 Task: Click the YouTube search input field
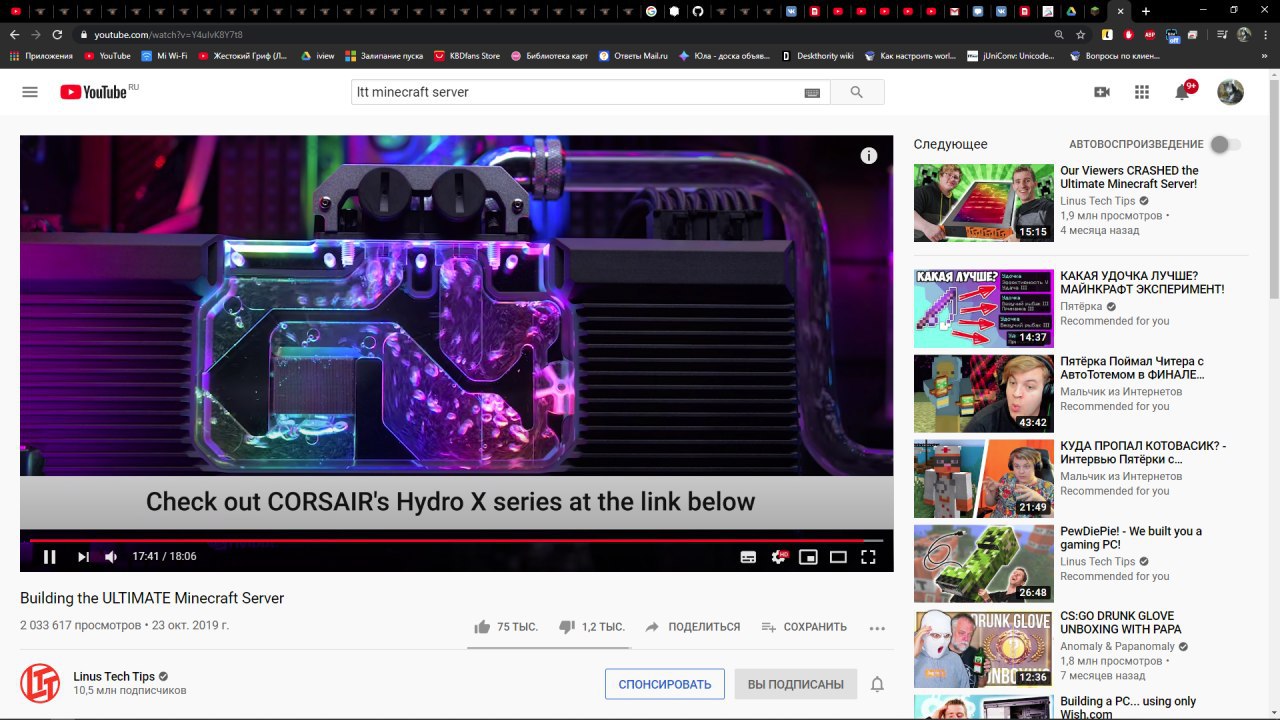(x=580, y=92)
